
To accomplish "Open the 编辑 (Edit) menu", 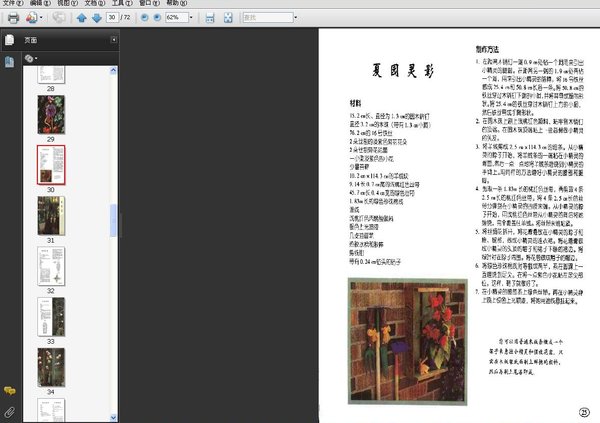I will point(40,3).
